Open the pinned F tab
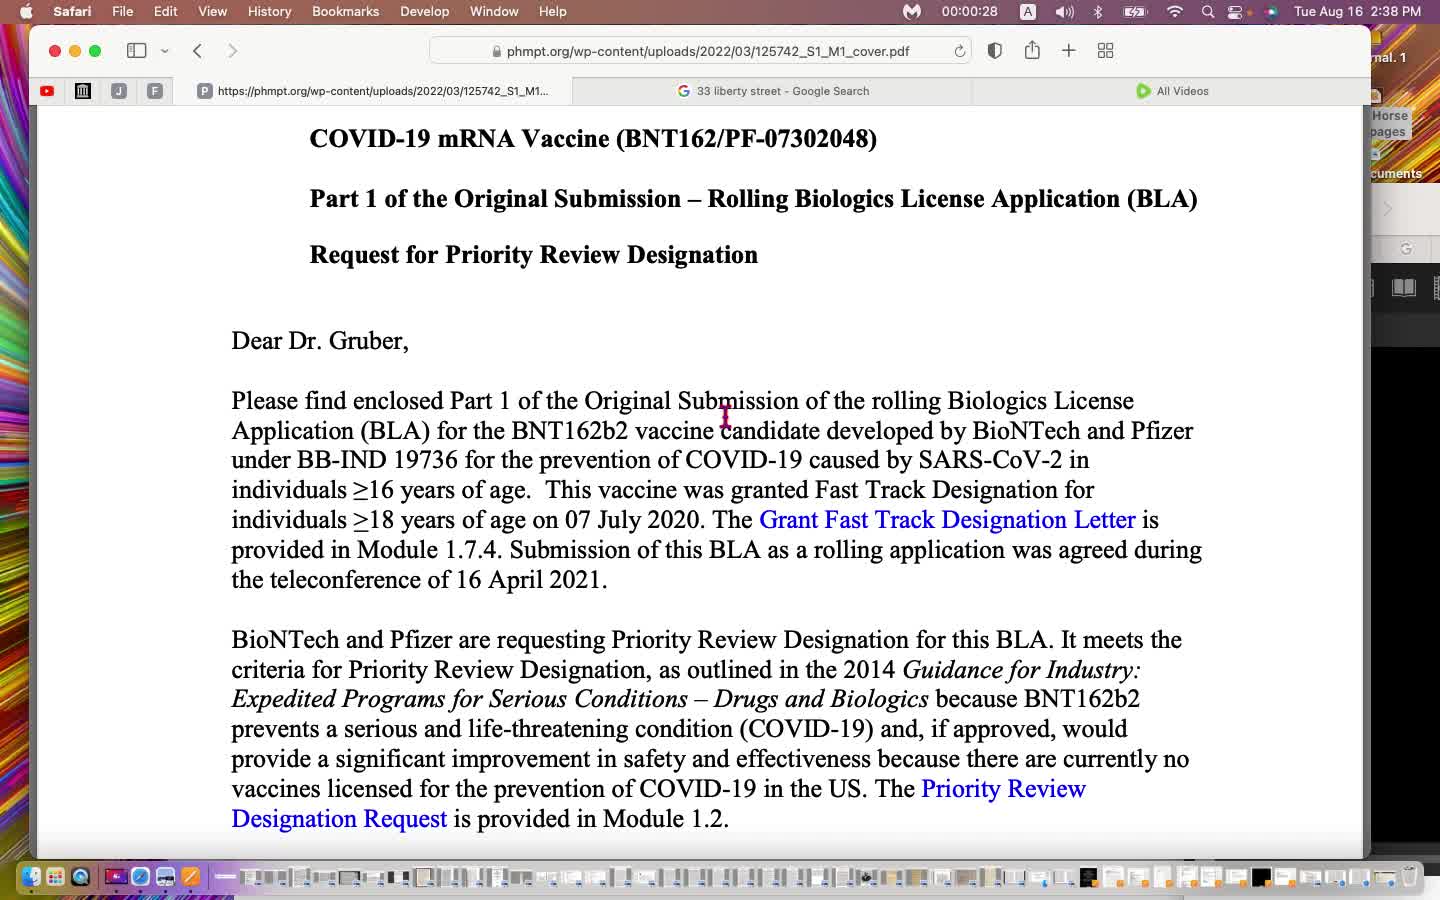The image size is (1440, 900). 155,91
